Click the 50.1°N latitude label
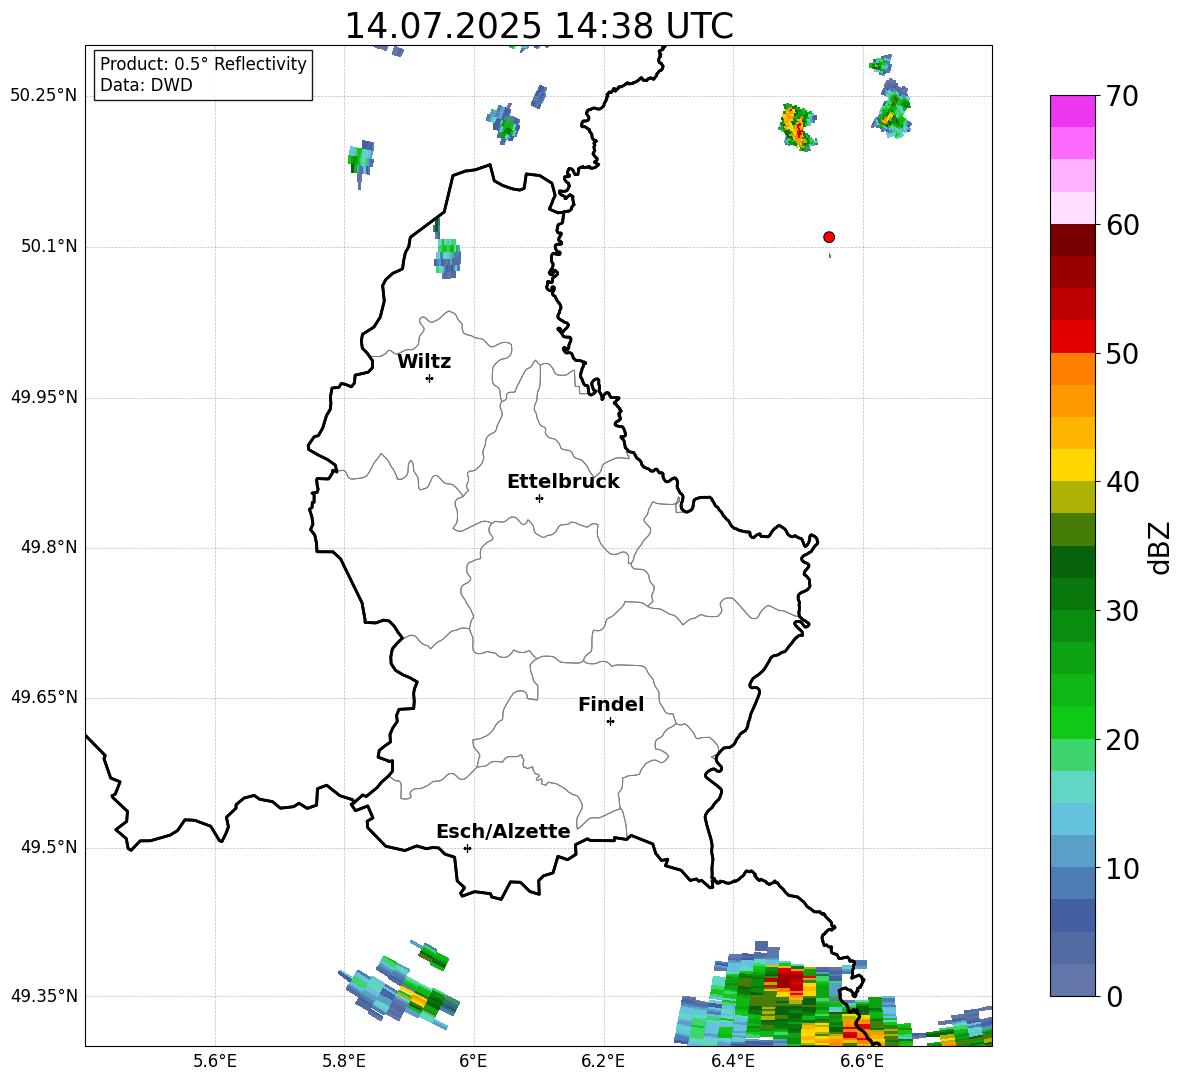This screenshot has height=1081, width=1184. click(x=49, y=246)
